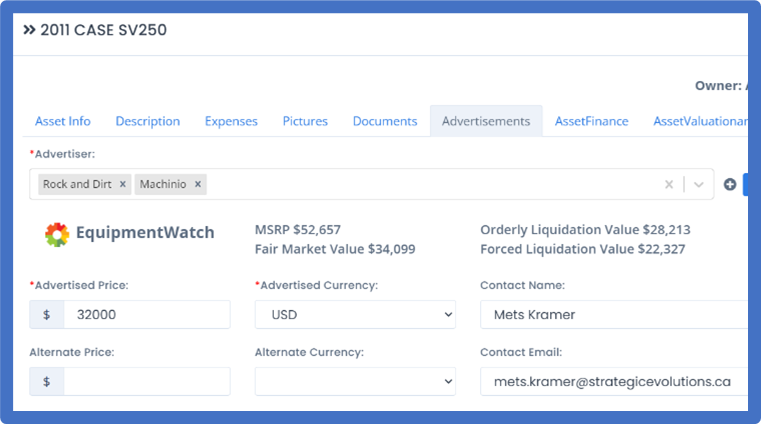Open the Alternate Currency dropdown
761x424 pixels.
[355, 381]
